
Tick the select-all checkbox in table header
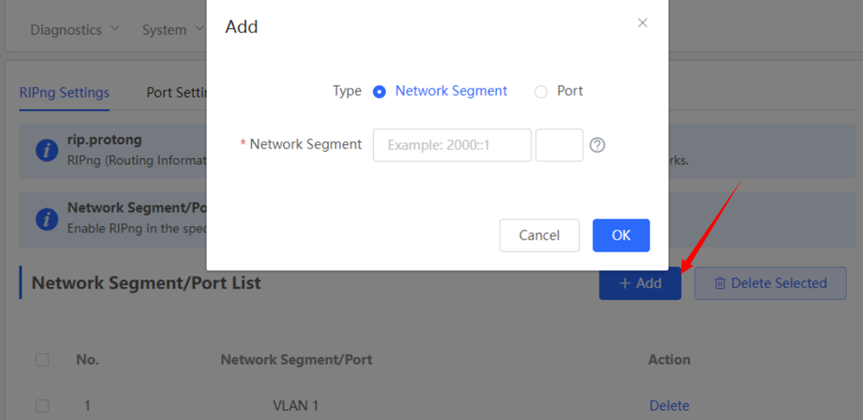coord(42,360)
